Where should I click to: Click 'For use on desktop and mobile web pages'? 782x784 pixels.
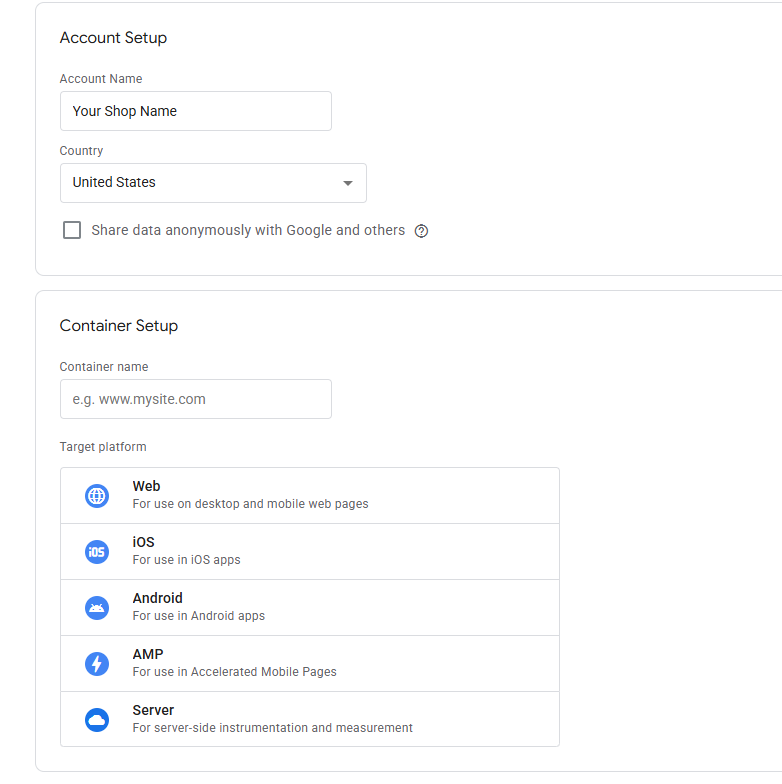pos(250,504)
